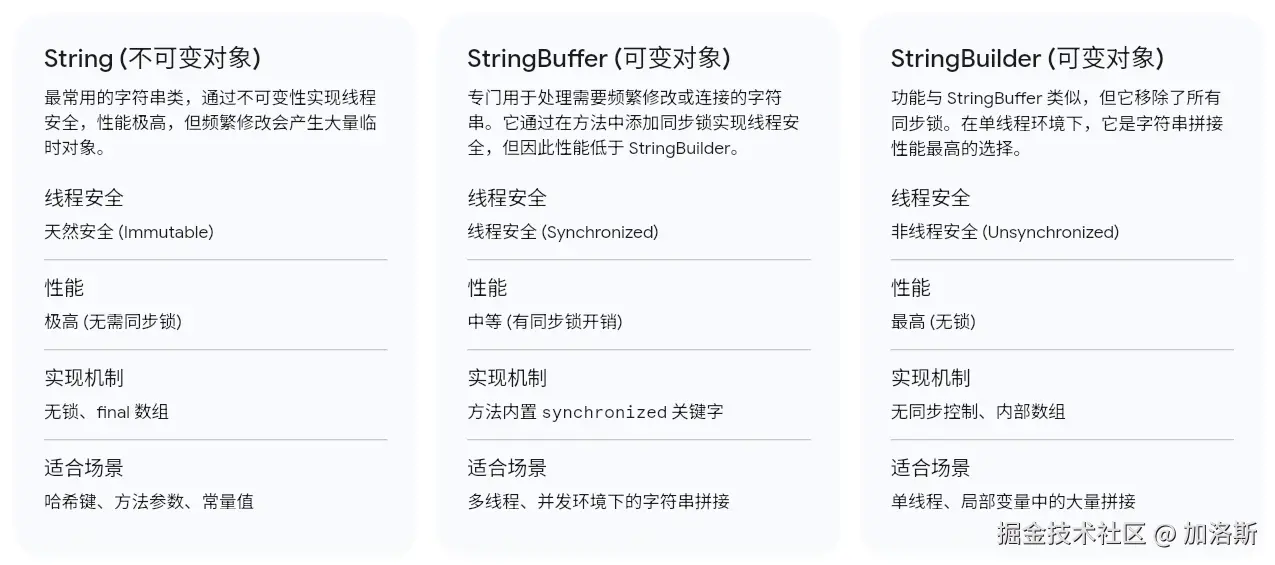Select 极高 (无需同步锁) performance value
Screen dimensions: 1275x565
113,322
